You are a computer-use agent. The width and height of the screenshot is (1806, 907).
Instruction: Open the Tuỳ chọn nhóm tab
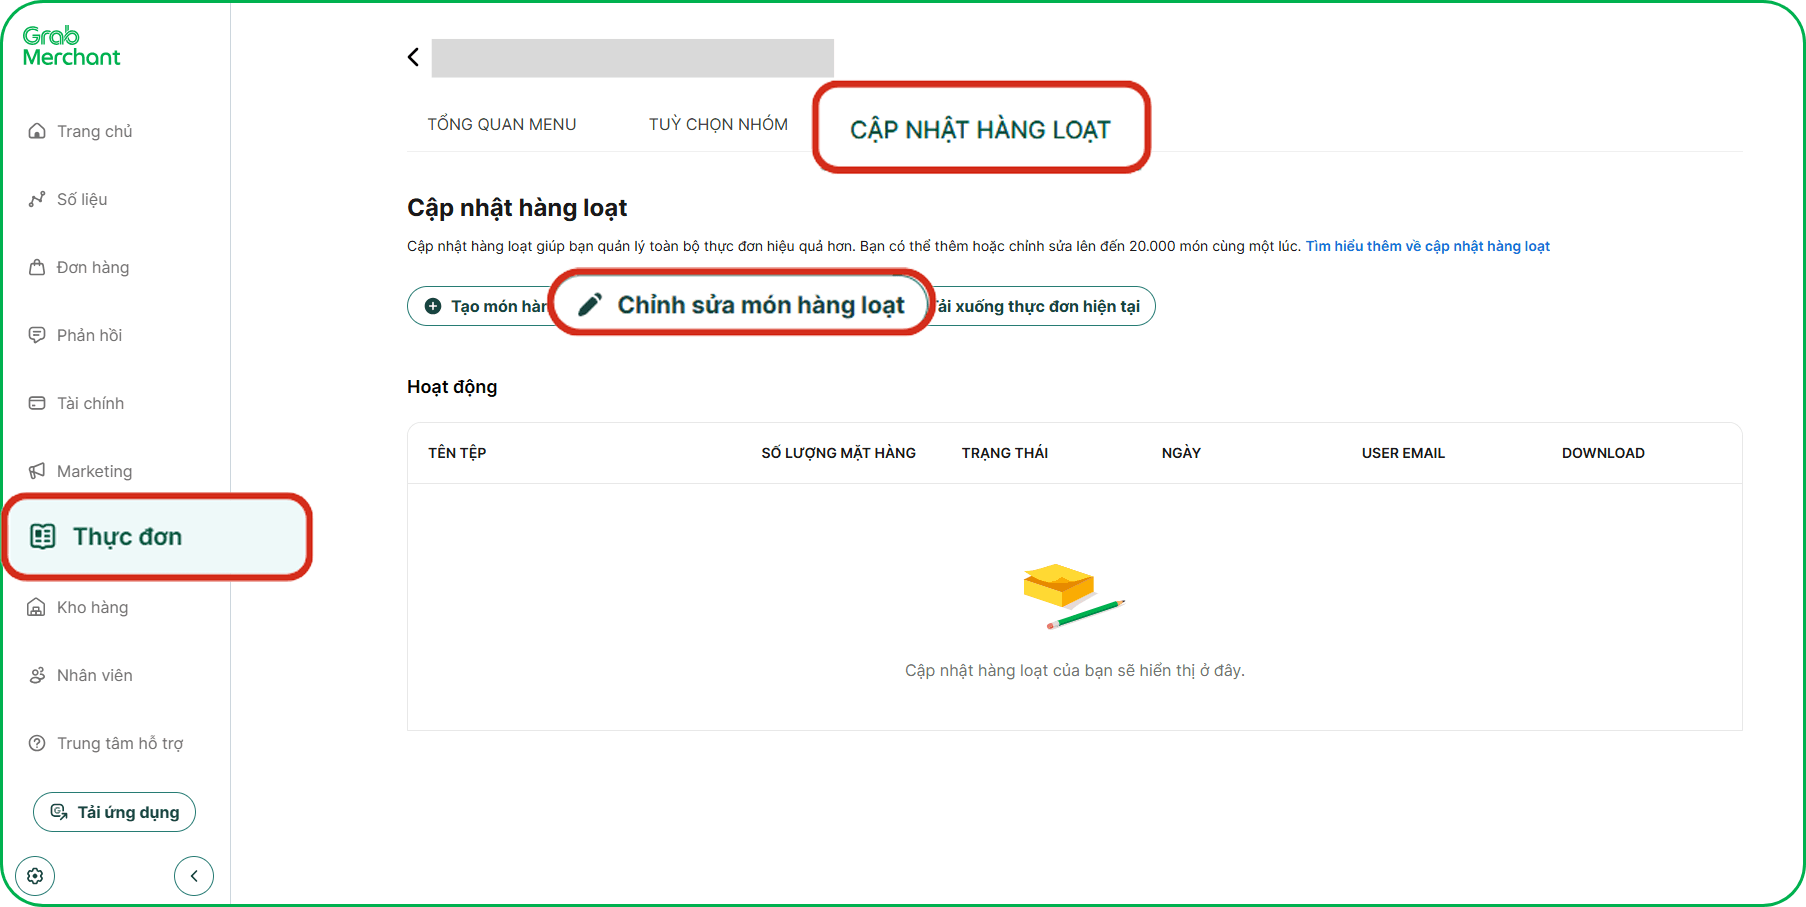pyautogui.click(x=718, y=124)
